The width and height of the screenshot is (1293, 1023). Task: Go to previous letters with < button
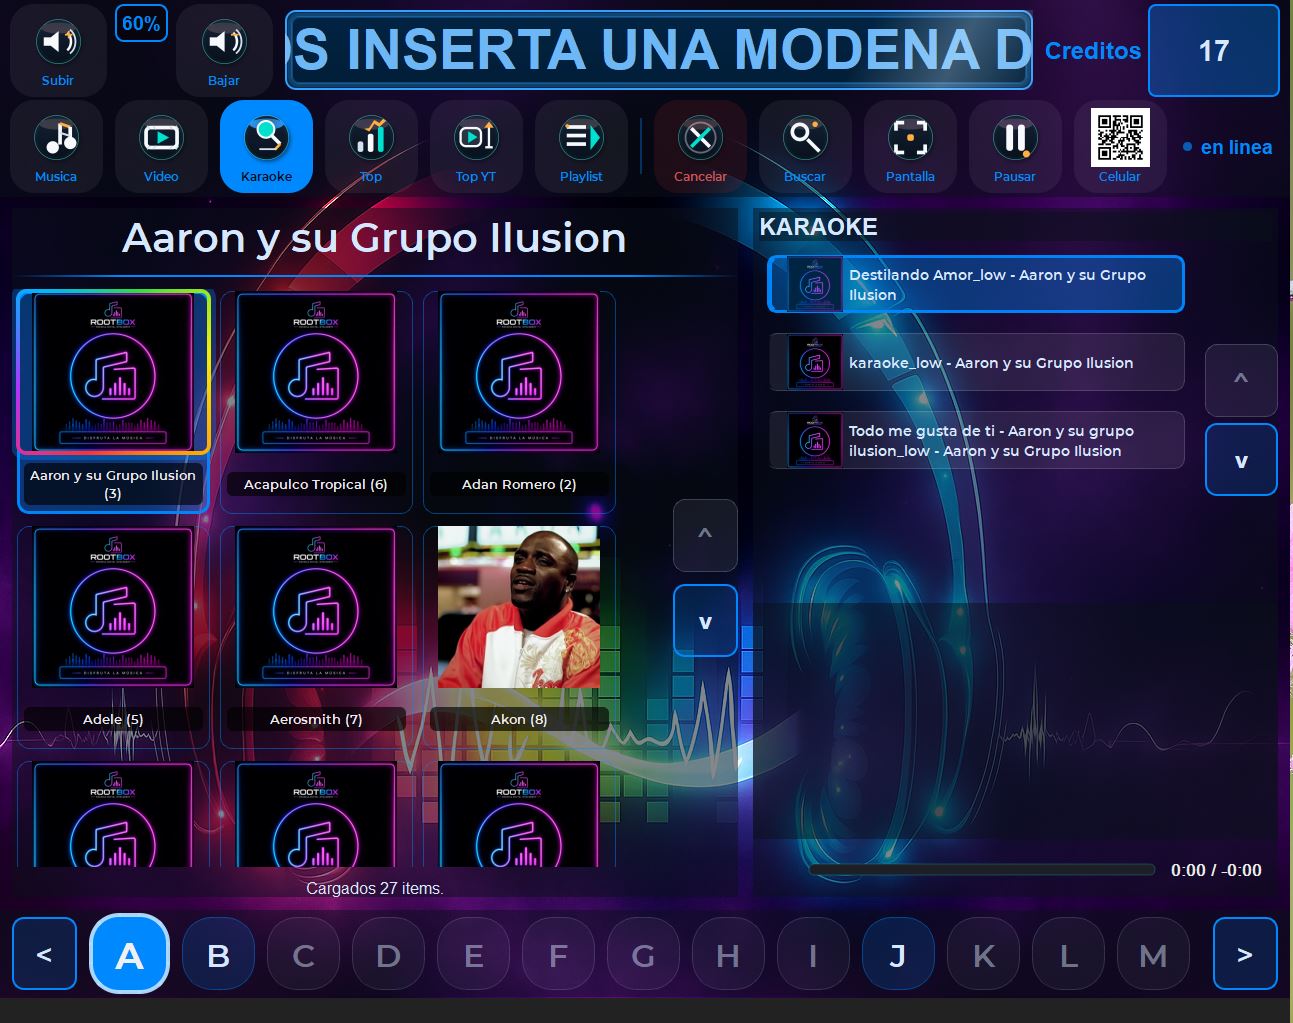point(44,955)
